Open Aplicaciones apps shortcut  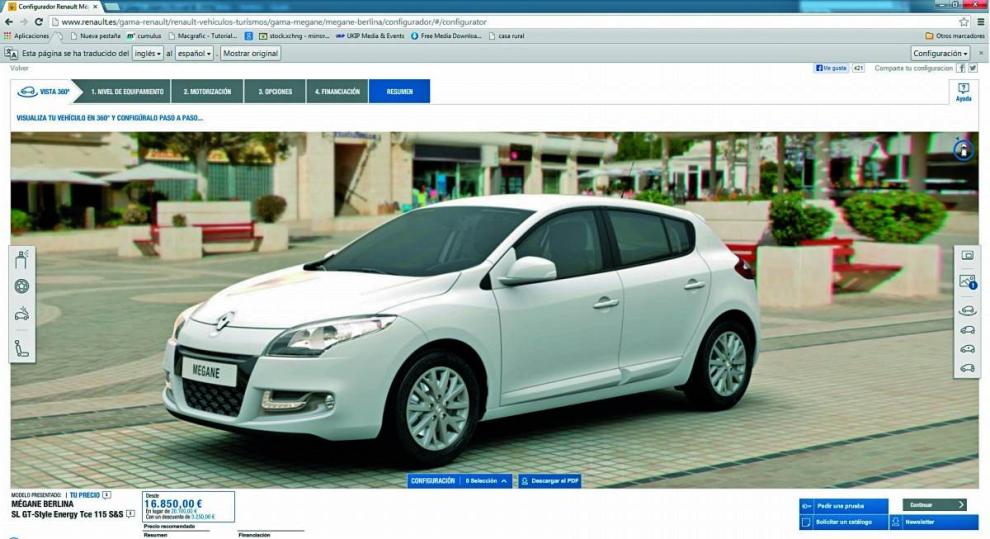tap(27, 36)
